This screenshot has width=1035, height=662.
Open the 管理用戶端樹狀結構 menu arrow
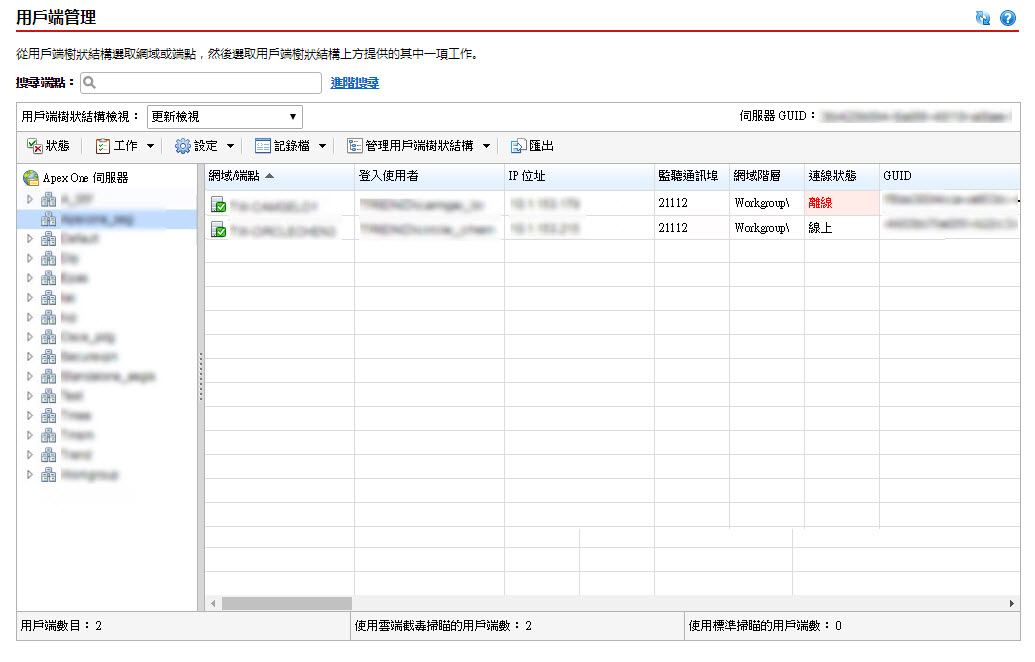pos(487,146)
